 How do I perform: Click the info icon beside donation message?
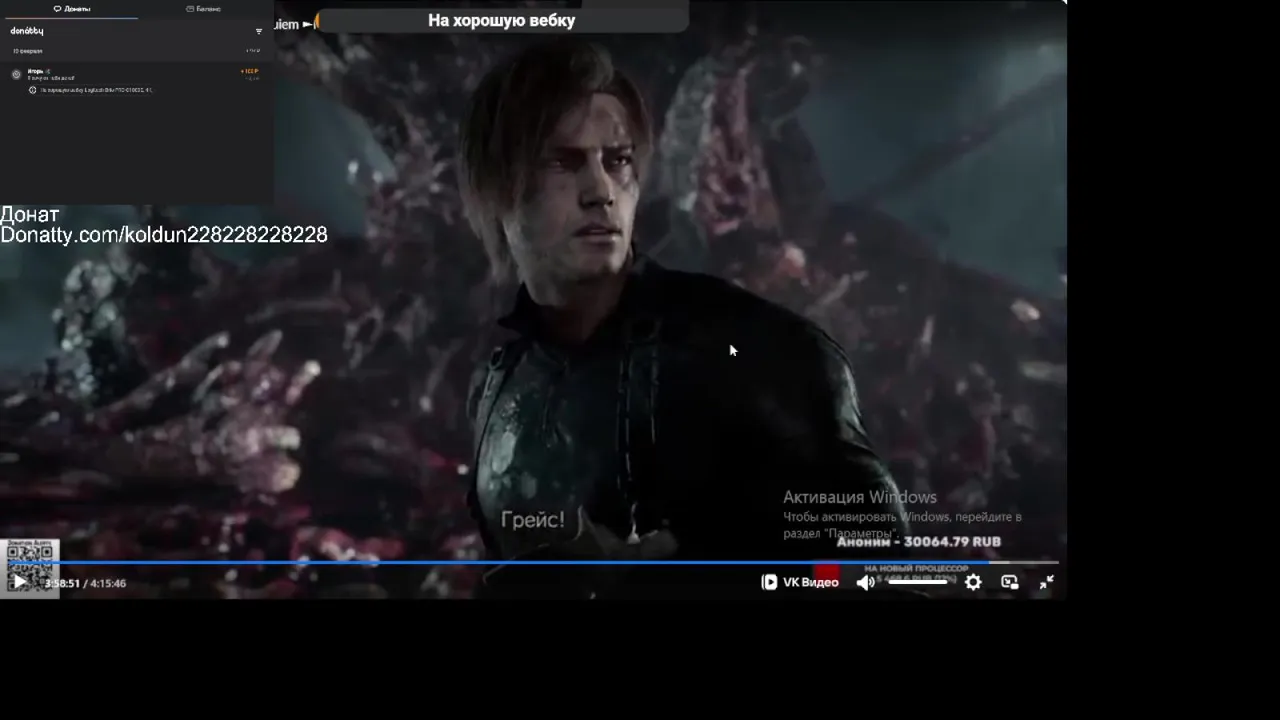(x=32, y=90)
